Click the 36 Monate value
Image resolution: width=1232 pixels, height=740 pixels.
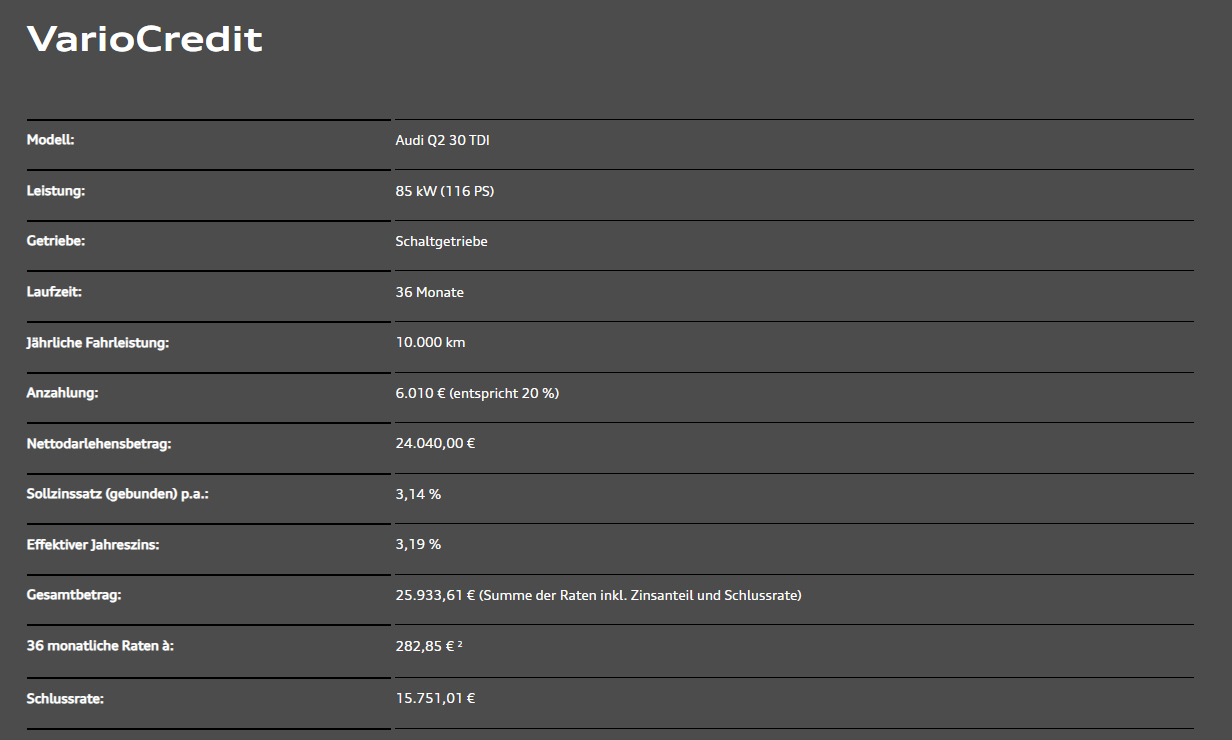[x=430, y=292]
